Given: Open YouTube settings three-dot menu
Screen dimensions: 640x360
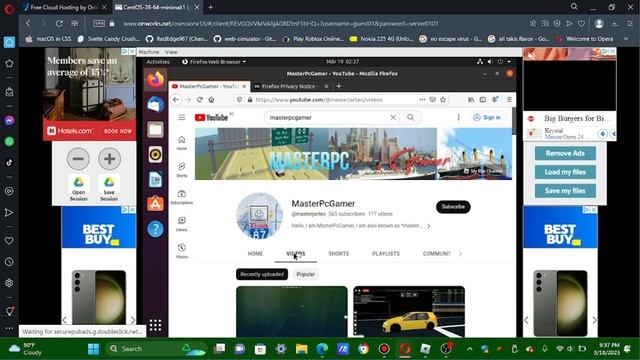Looking at the screenshot, I should [458, 118].
